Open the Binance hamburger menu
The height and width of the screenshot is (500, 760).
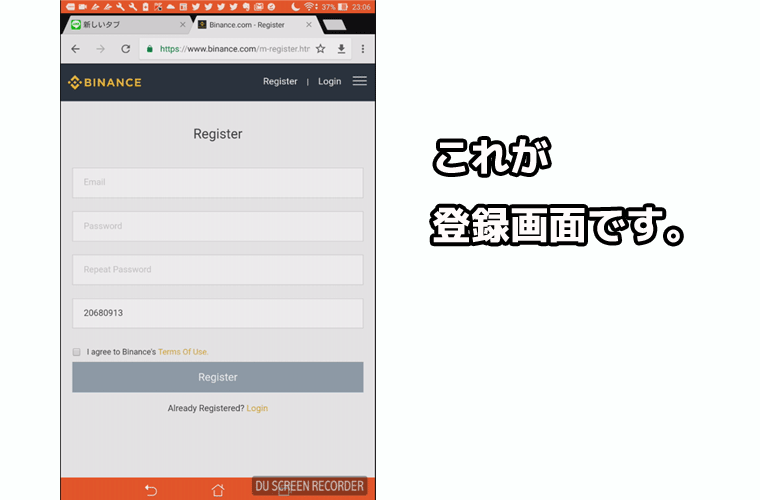point(360,81)
